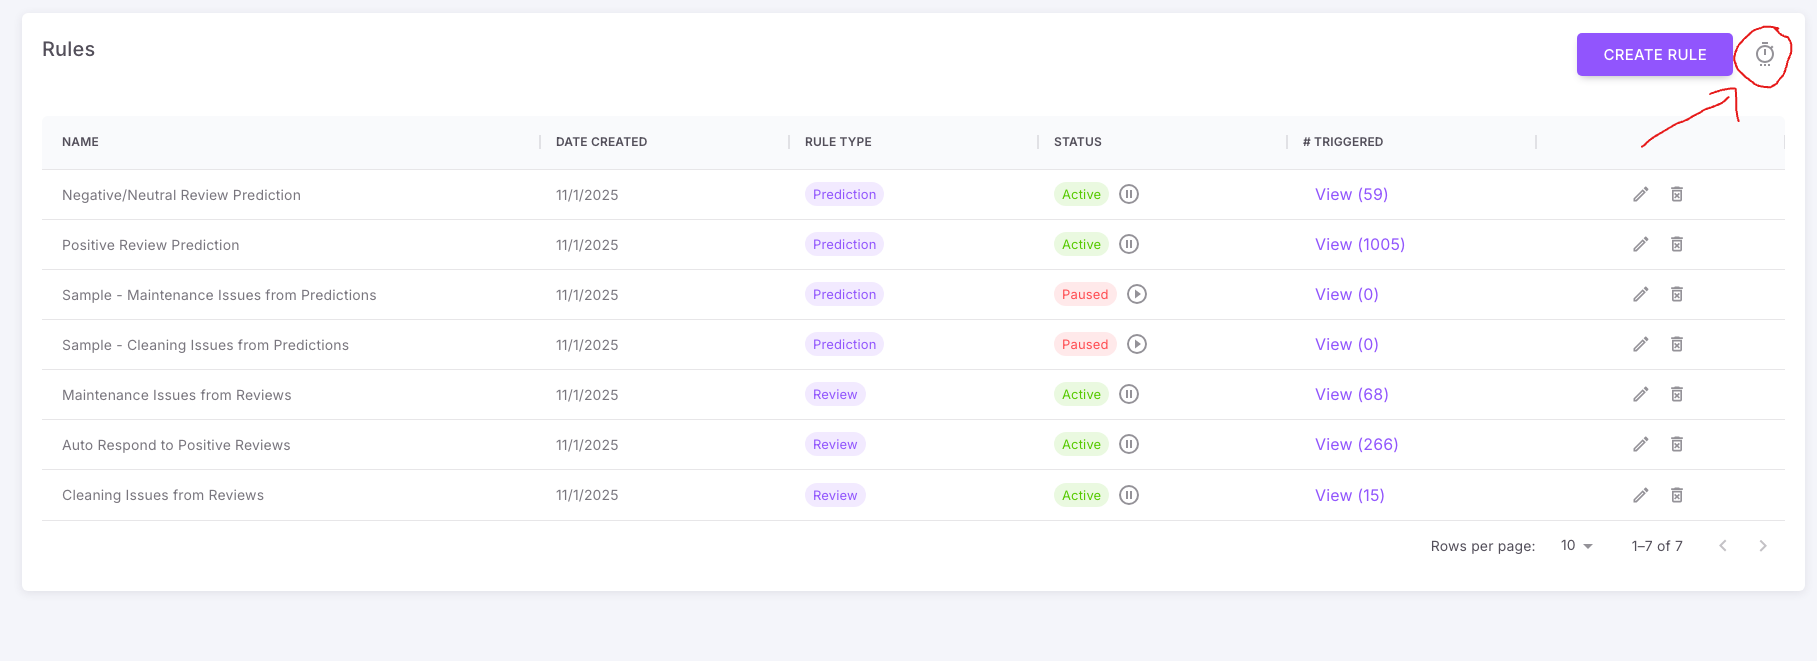
Task: Edit the Negative/Neutral Review Prediction rule
Action: [x=1641, y=194]
